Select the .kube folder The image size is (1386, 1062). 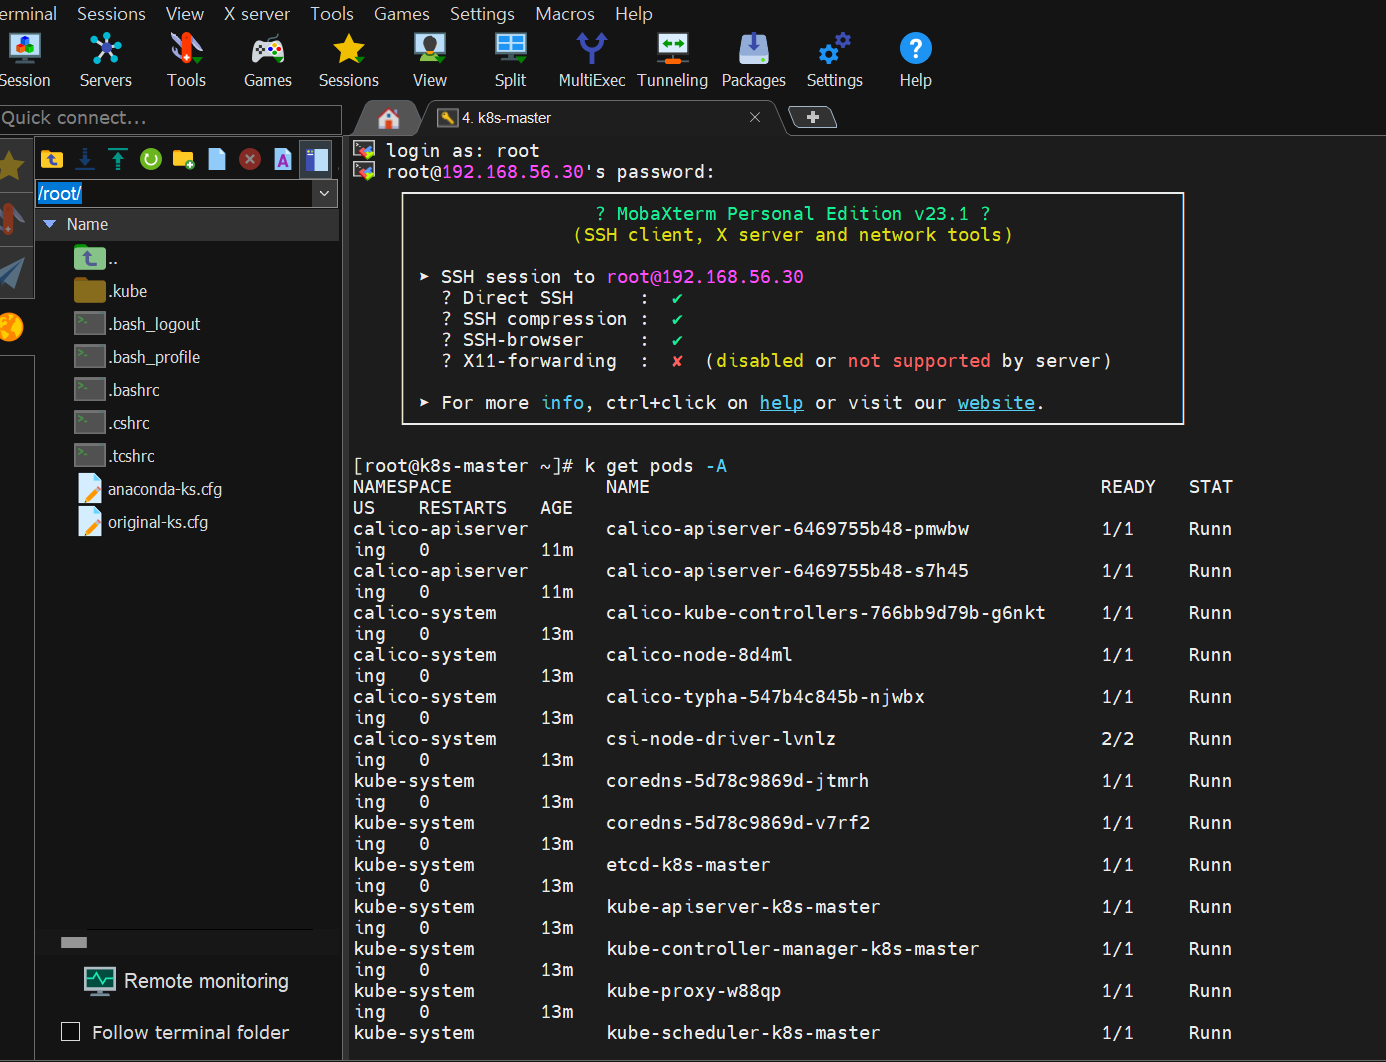111,291
